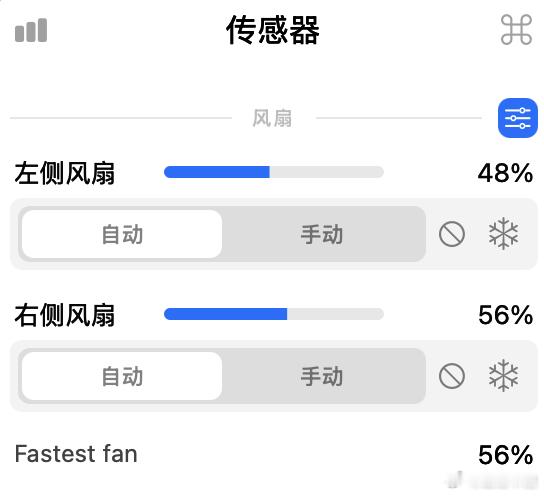Click the 48% value of left fan
544x496 pixels.
click(x=505, y=173)
